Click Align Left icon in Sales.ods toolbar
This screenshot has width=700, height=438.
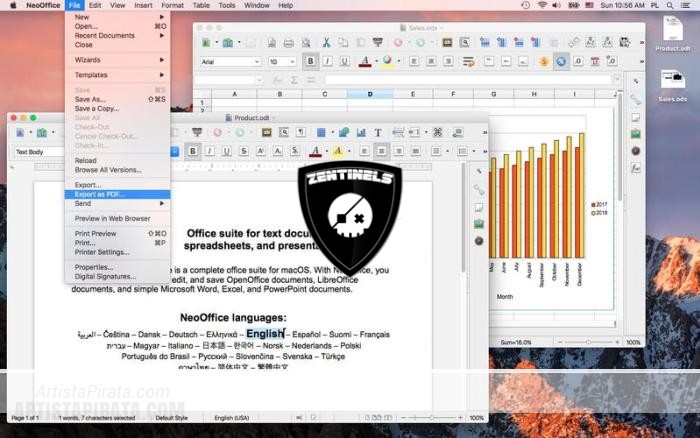[x=414, y=61]
